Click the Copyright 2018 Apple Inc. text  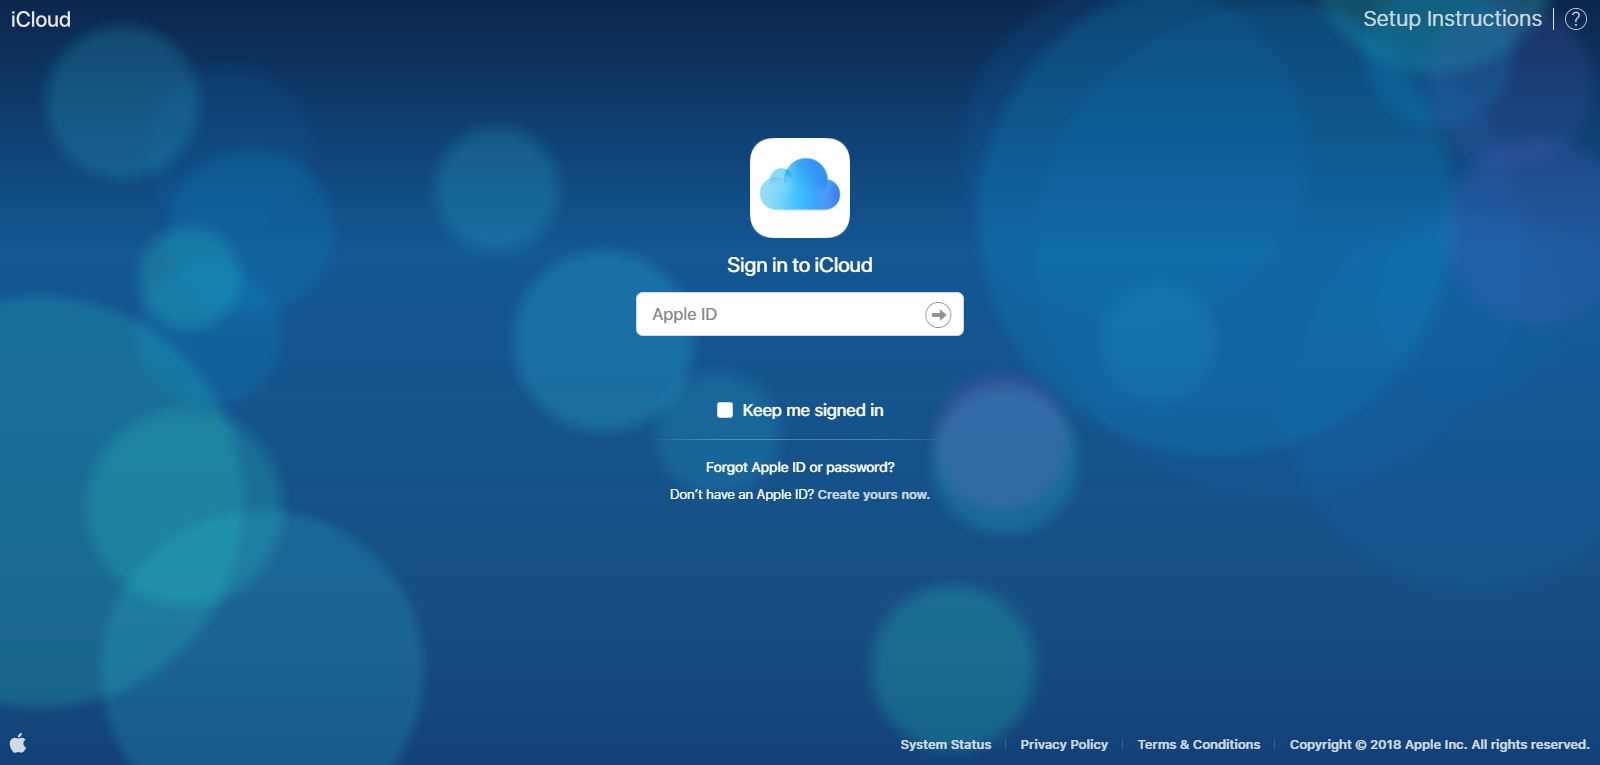point(1439,744)
